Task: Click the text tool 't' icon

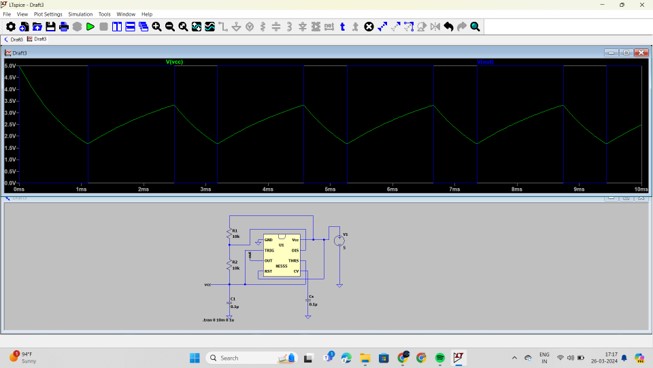Action: coord(342,27)
